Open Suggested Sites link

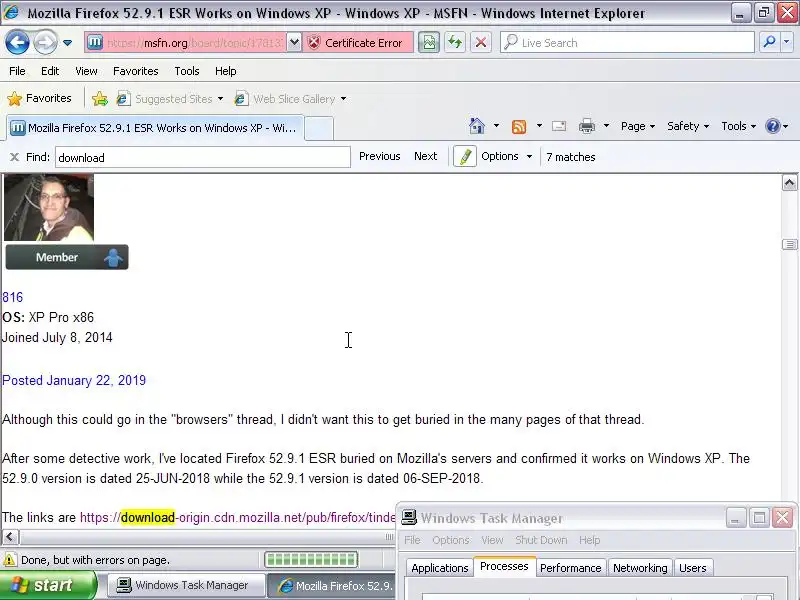pyautogui.click(x=164, y=98)
